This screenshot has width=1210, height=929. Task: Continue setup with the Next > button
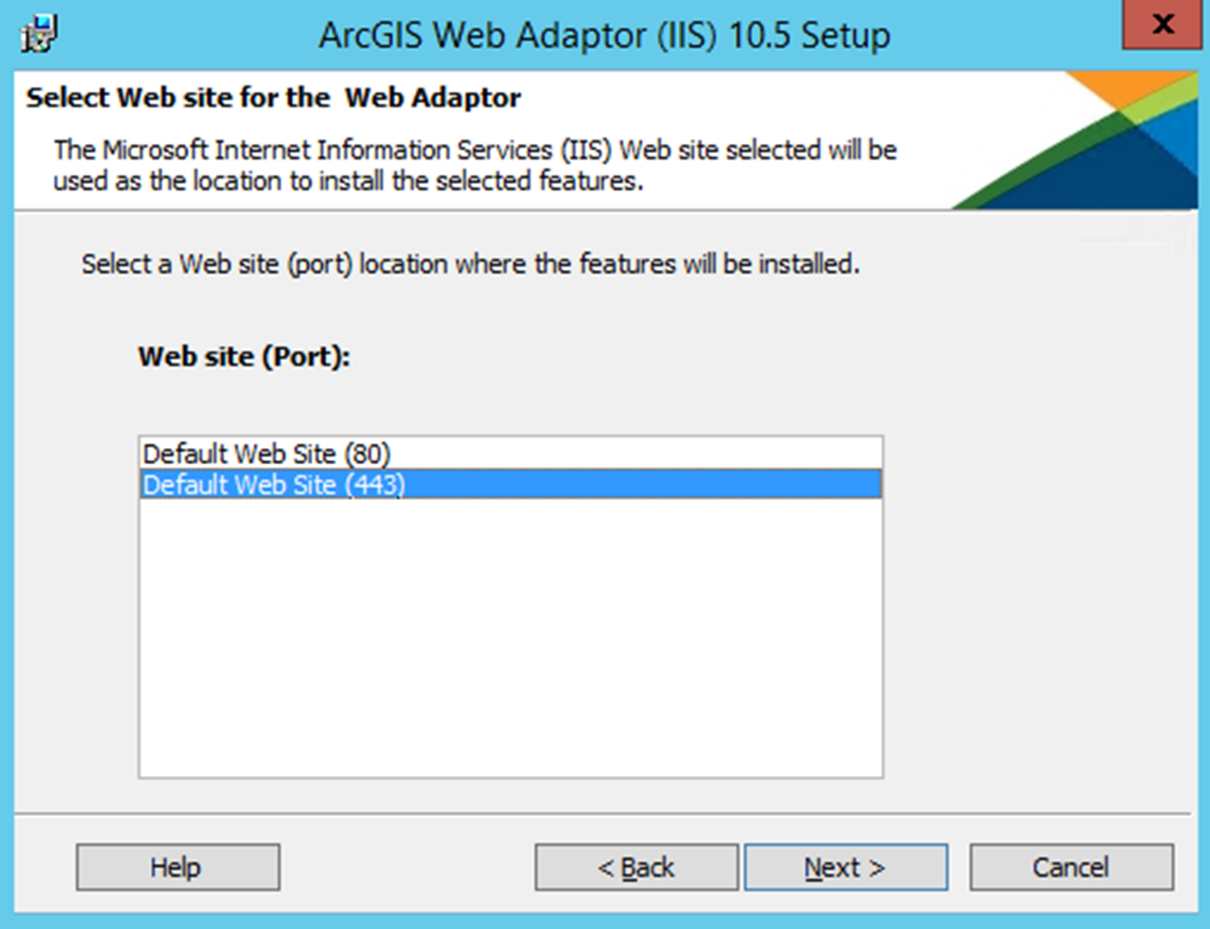pos(846,867)
